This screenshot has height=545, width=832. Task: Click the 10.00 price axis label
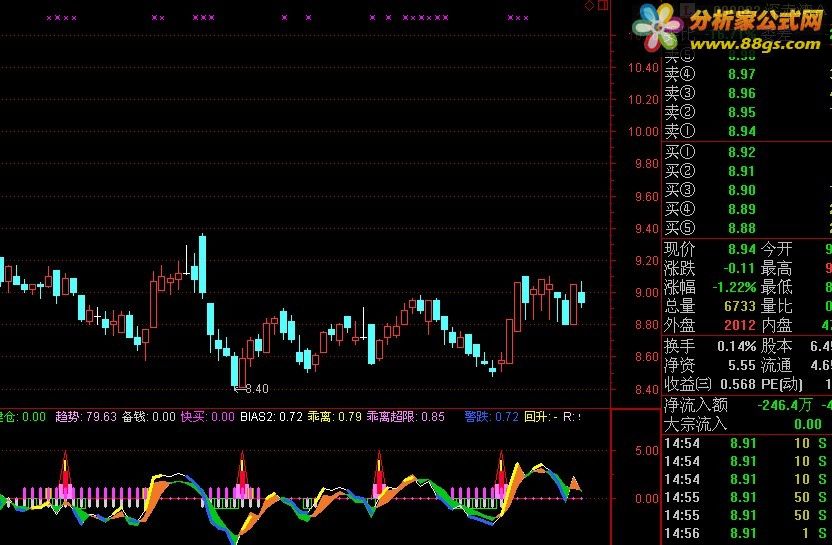click(643, 132)
